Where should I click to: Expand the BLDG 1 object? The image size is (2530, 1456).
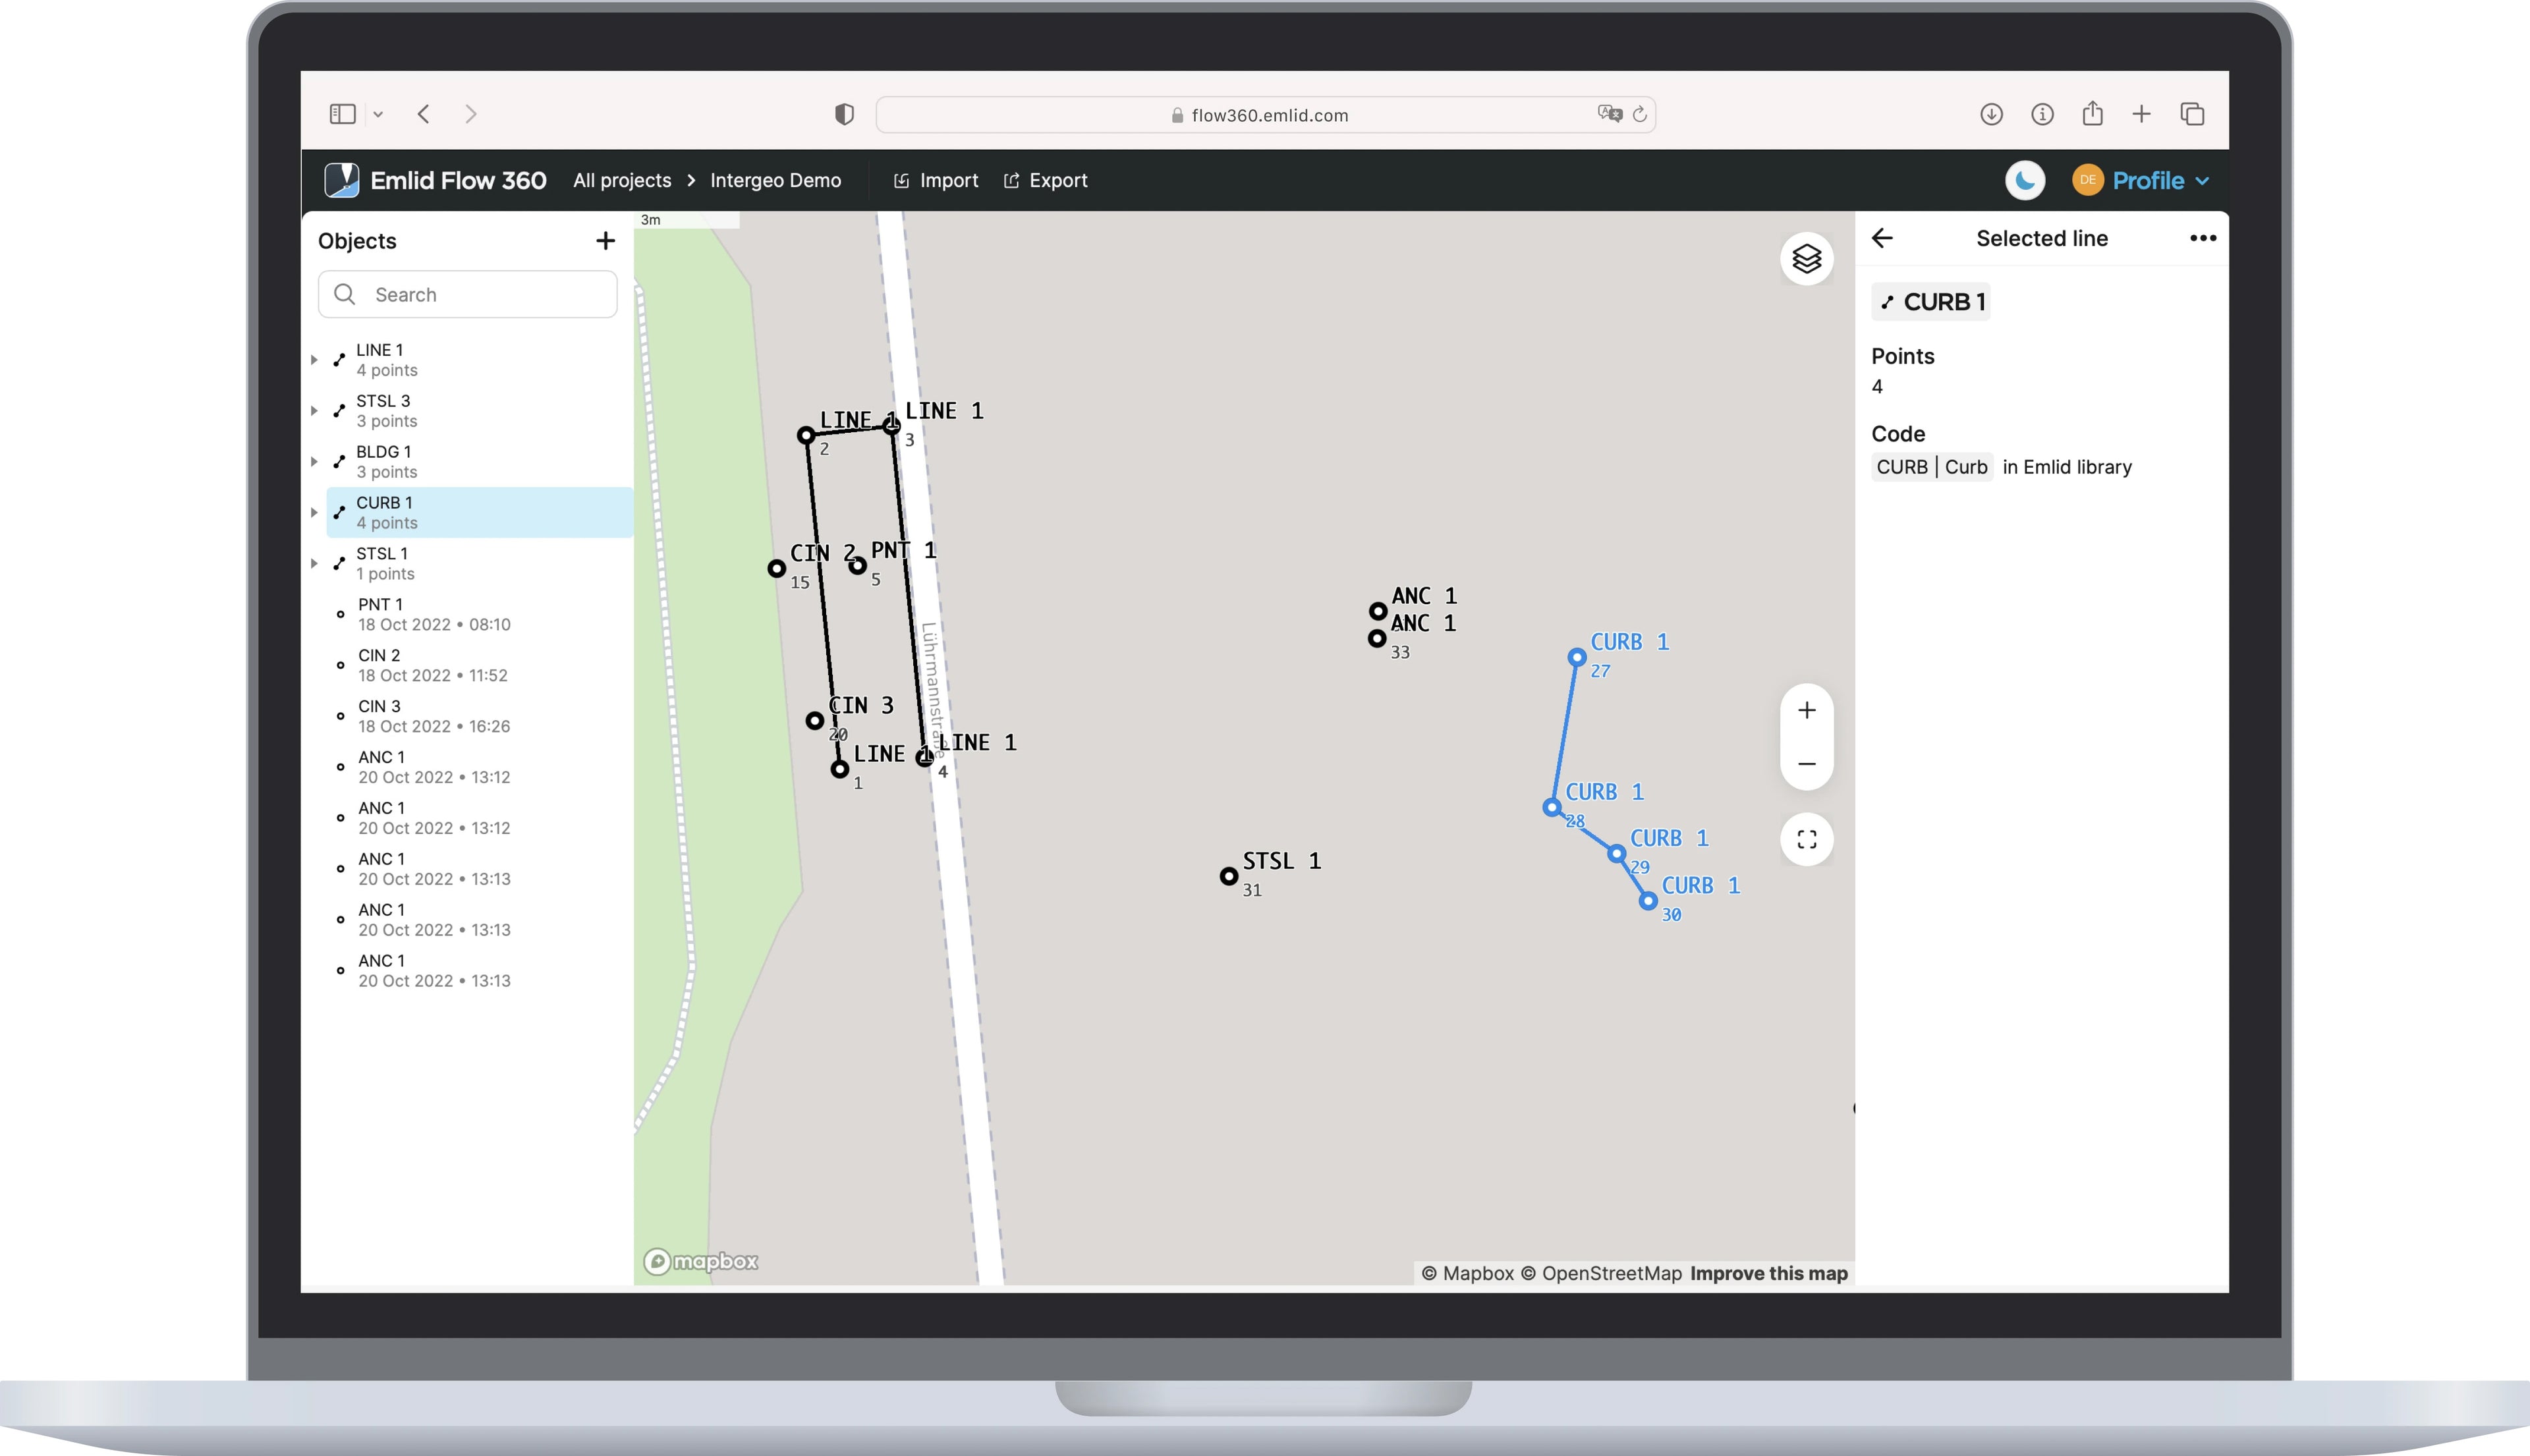pyautogui.click(x=314, y=462)
